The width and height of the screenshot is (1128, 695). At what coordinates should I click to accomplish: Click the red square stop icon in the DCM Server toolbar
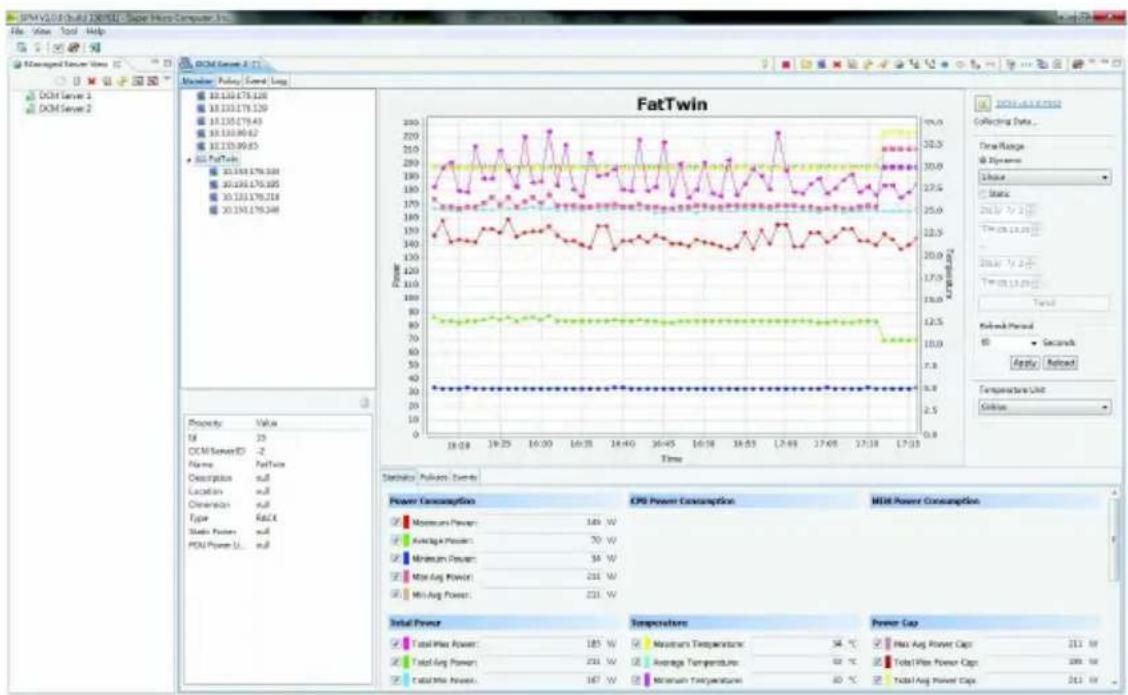[786, 65]
